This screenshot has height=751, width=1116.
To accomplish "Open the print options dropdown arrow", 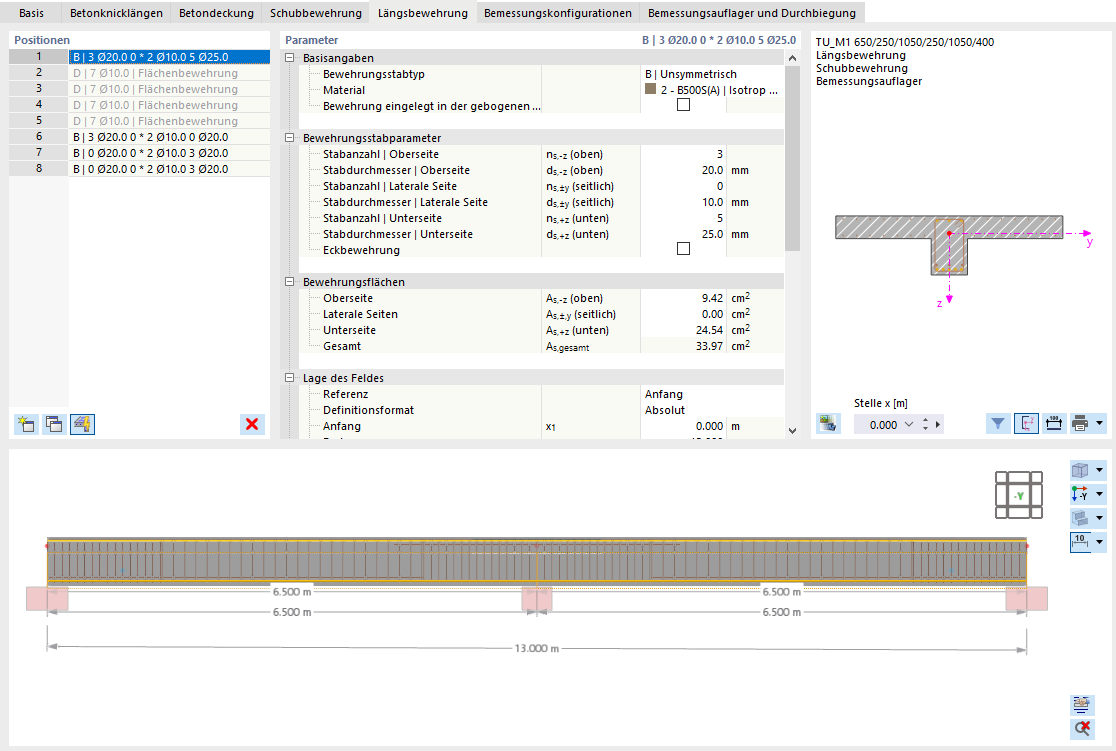I will 1100,424.
